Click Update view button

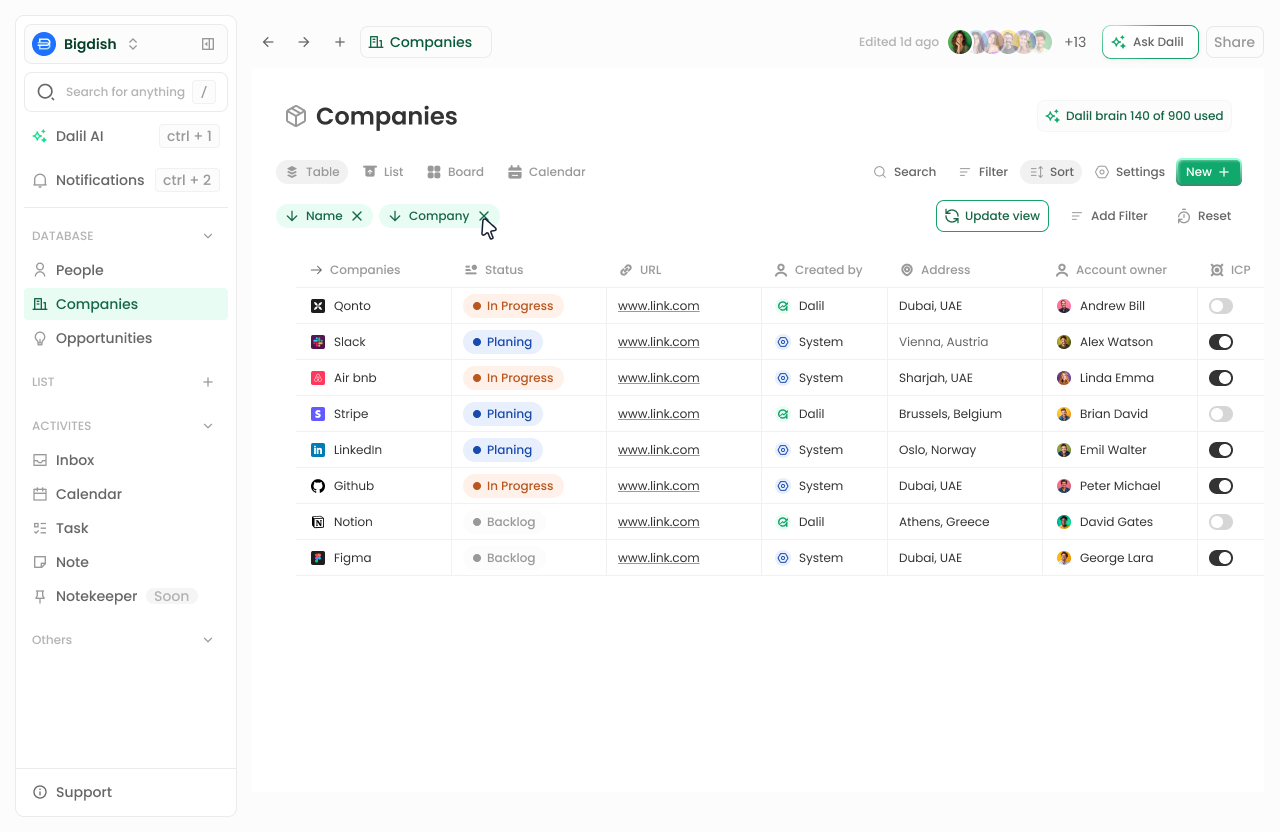992,216
